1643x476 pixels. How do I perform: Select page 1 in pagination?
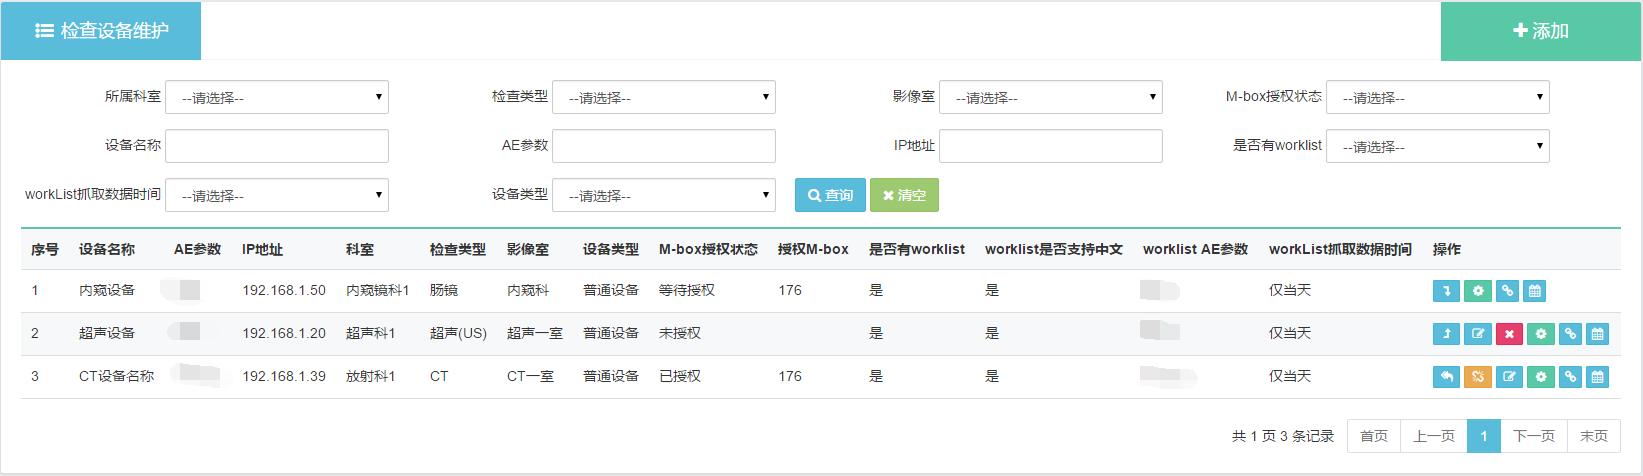point(1484,436)
